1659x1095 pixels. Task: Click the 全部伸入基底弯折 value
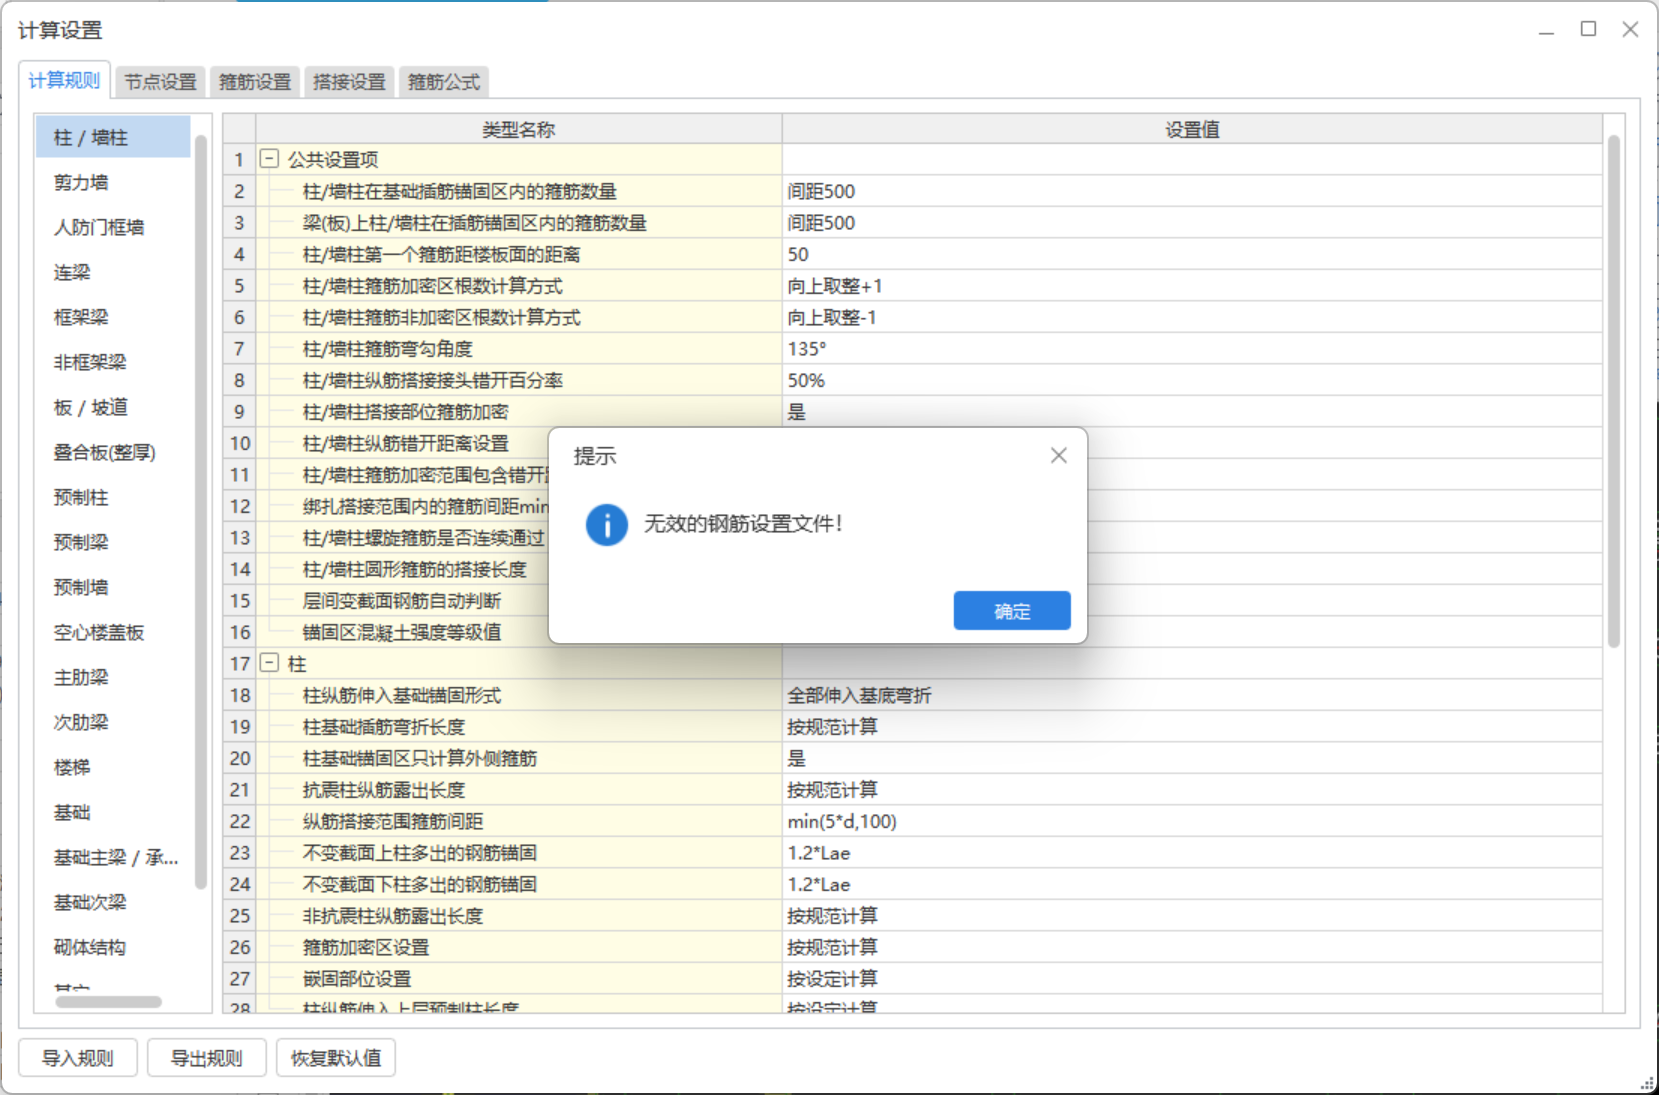pos(1192,695)
